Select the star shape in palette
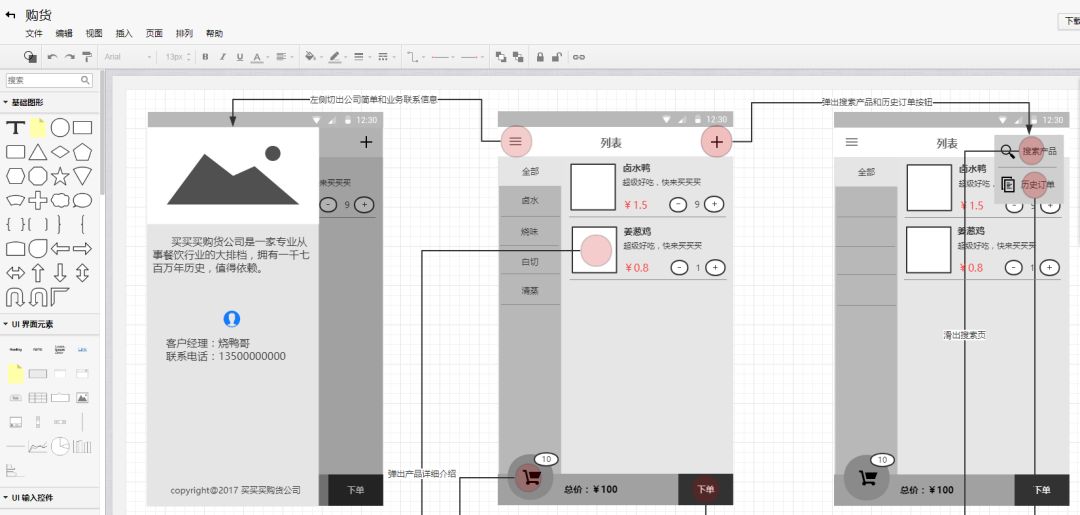Viewport: 1080px width, 515px height. pos(60,176)
